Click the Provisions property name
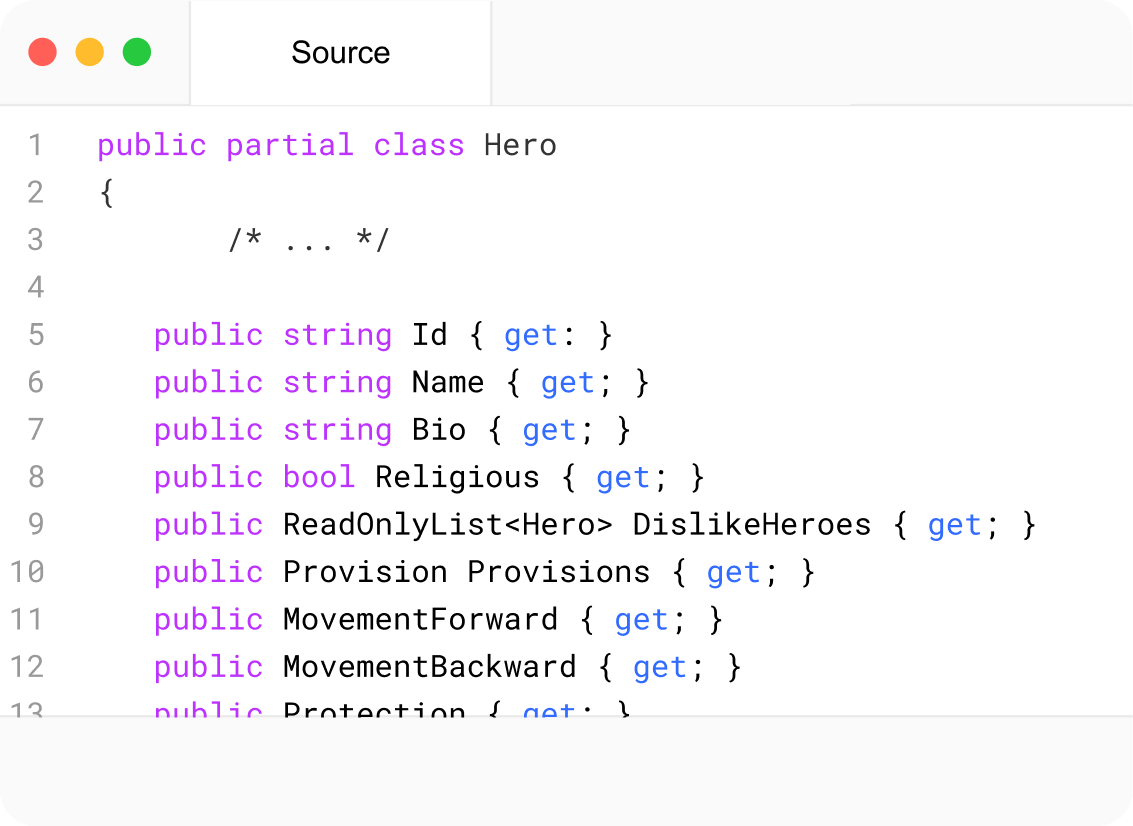Image resolution: width=1133 pixels, height=826 pixels. pos(559,572)
